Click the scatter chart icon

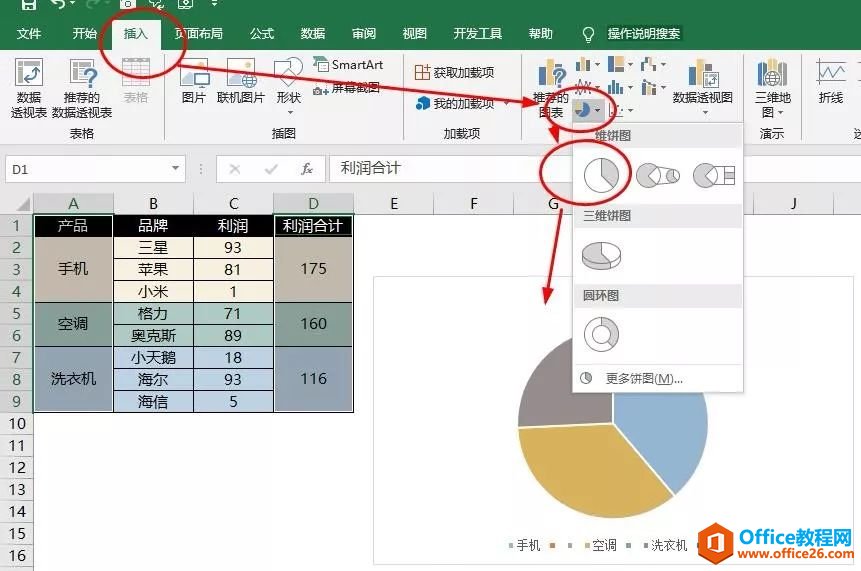617,111
